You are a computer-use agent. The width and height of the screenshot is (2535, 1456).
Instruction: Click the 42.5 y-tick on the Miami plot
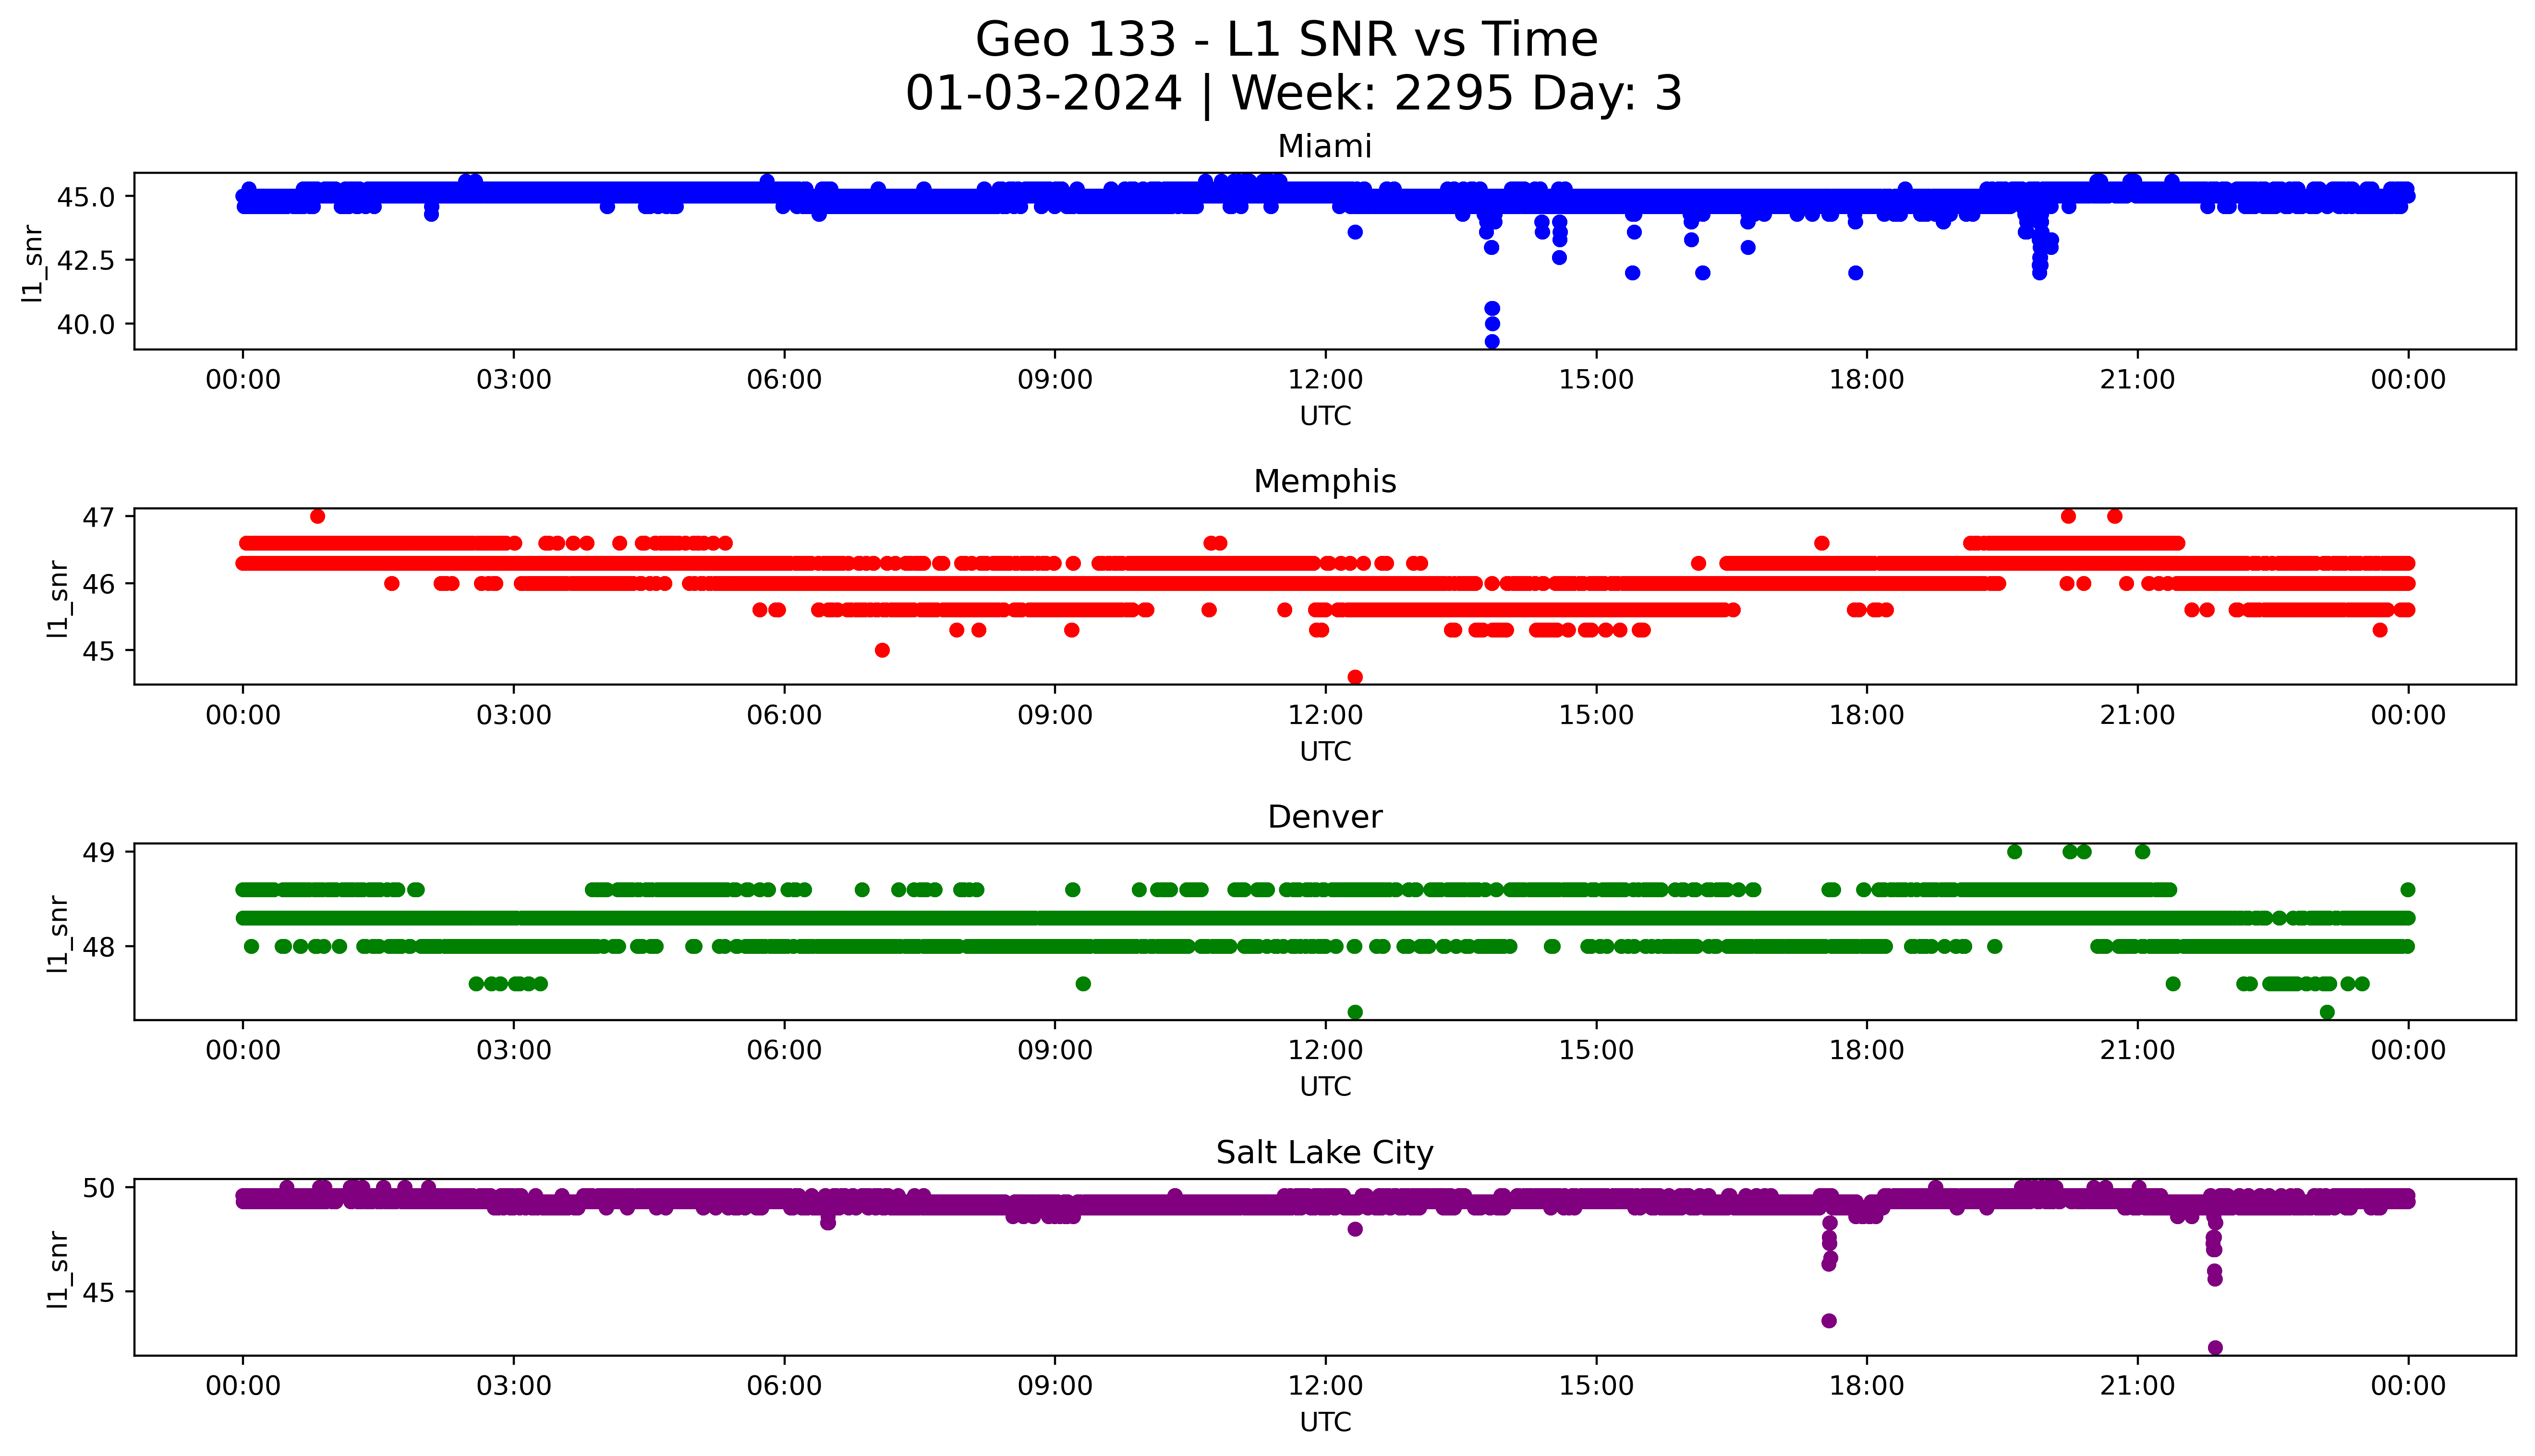click(x=85, y=261)
